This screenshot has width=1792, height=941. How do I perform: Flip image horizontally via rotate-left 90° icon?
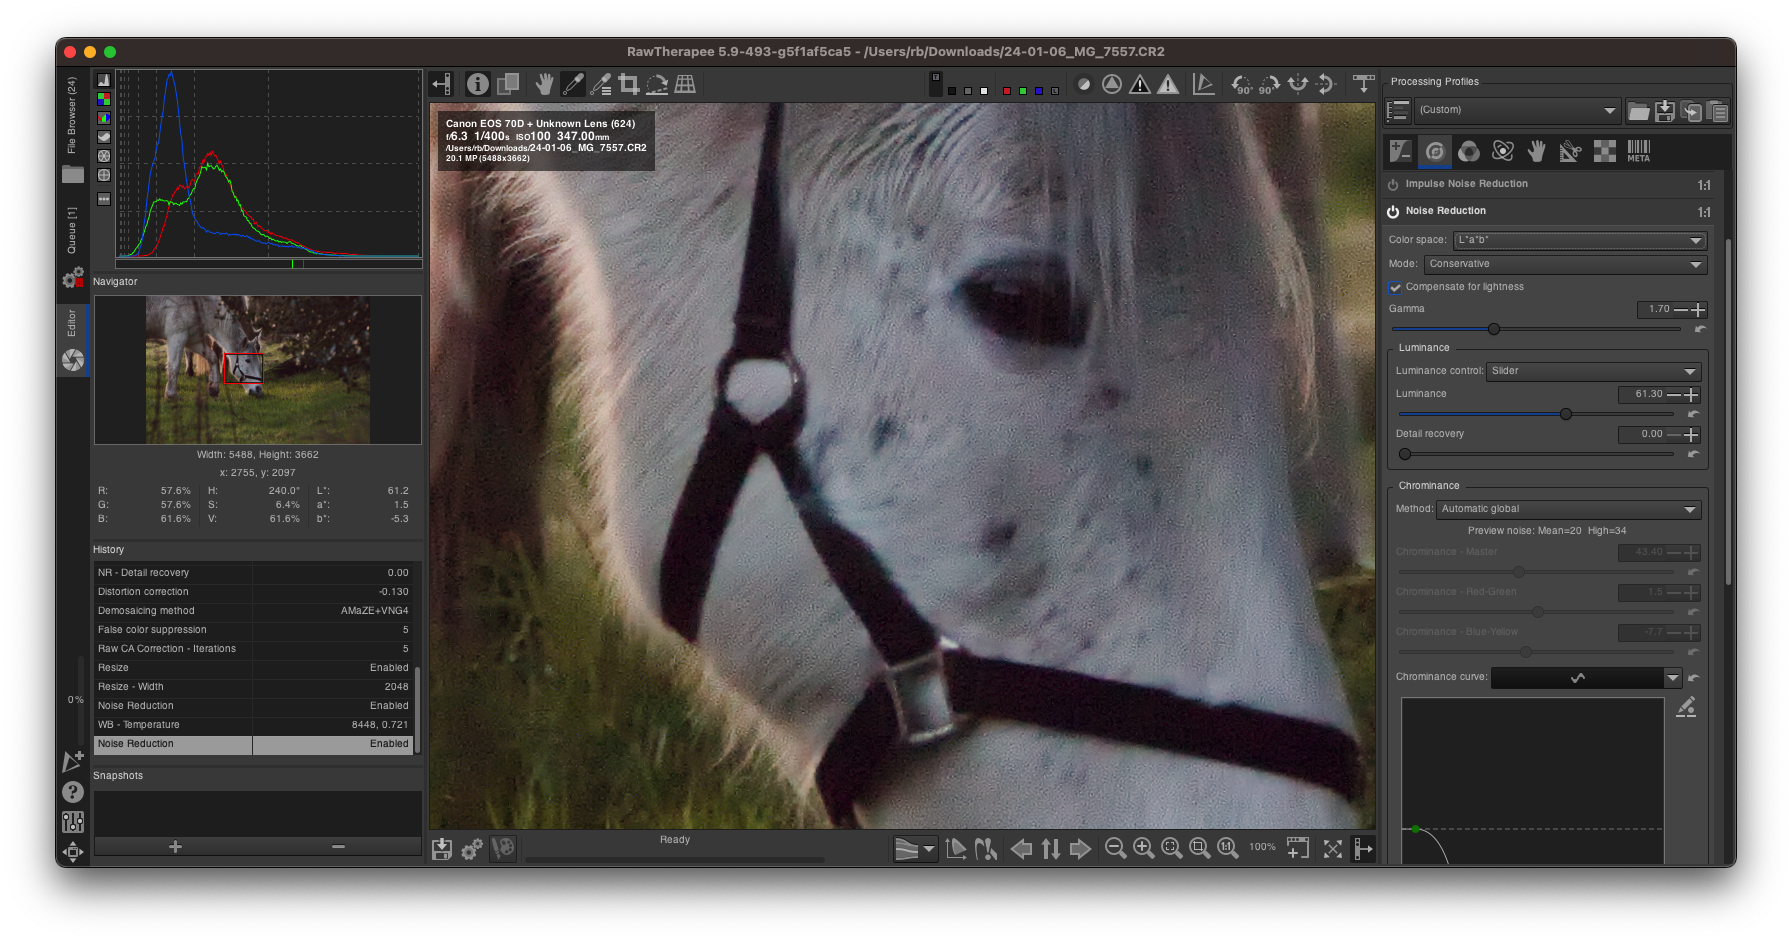pyautogui.click(x=1241, y=85)
